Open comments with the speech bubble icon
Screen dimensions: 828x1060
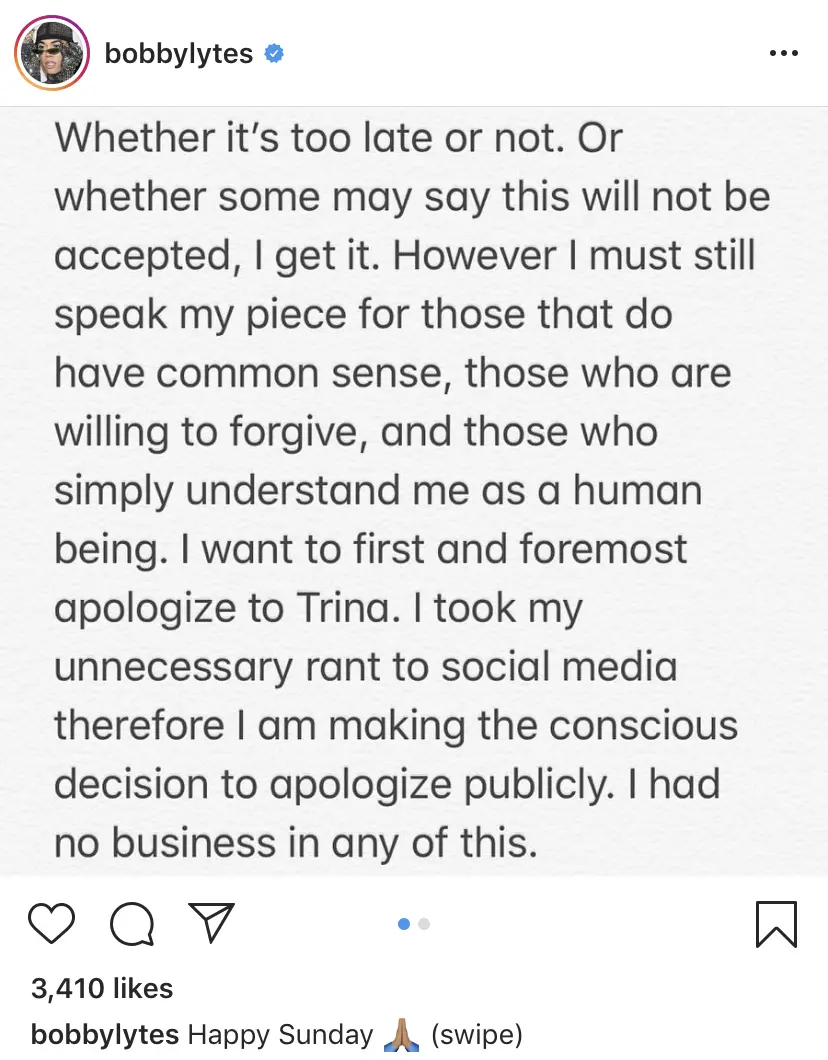132,923
